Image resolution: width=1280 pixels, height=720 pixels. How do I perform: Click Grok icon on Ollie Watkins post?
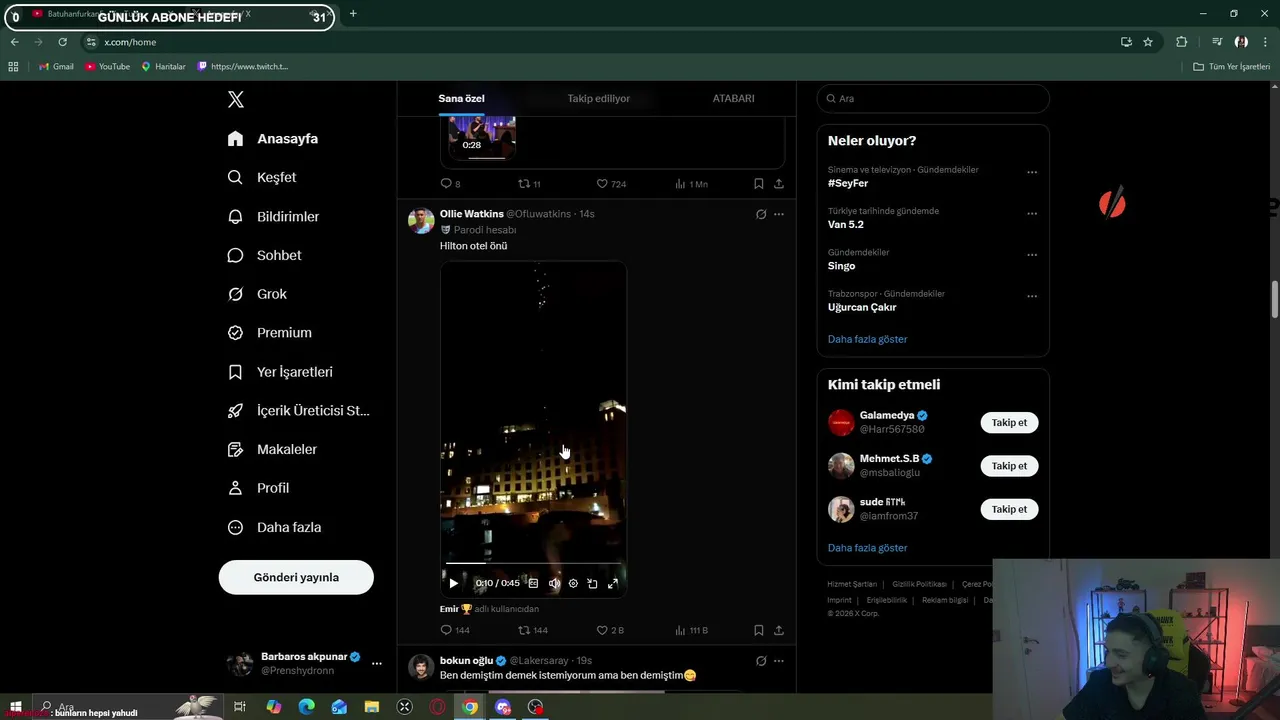(761, 214)
